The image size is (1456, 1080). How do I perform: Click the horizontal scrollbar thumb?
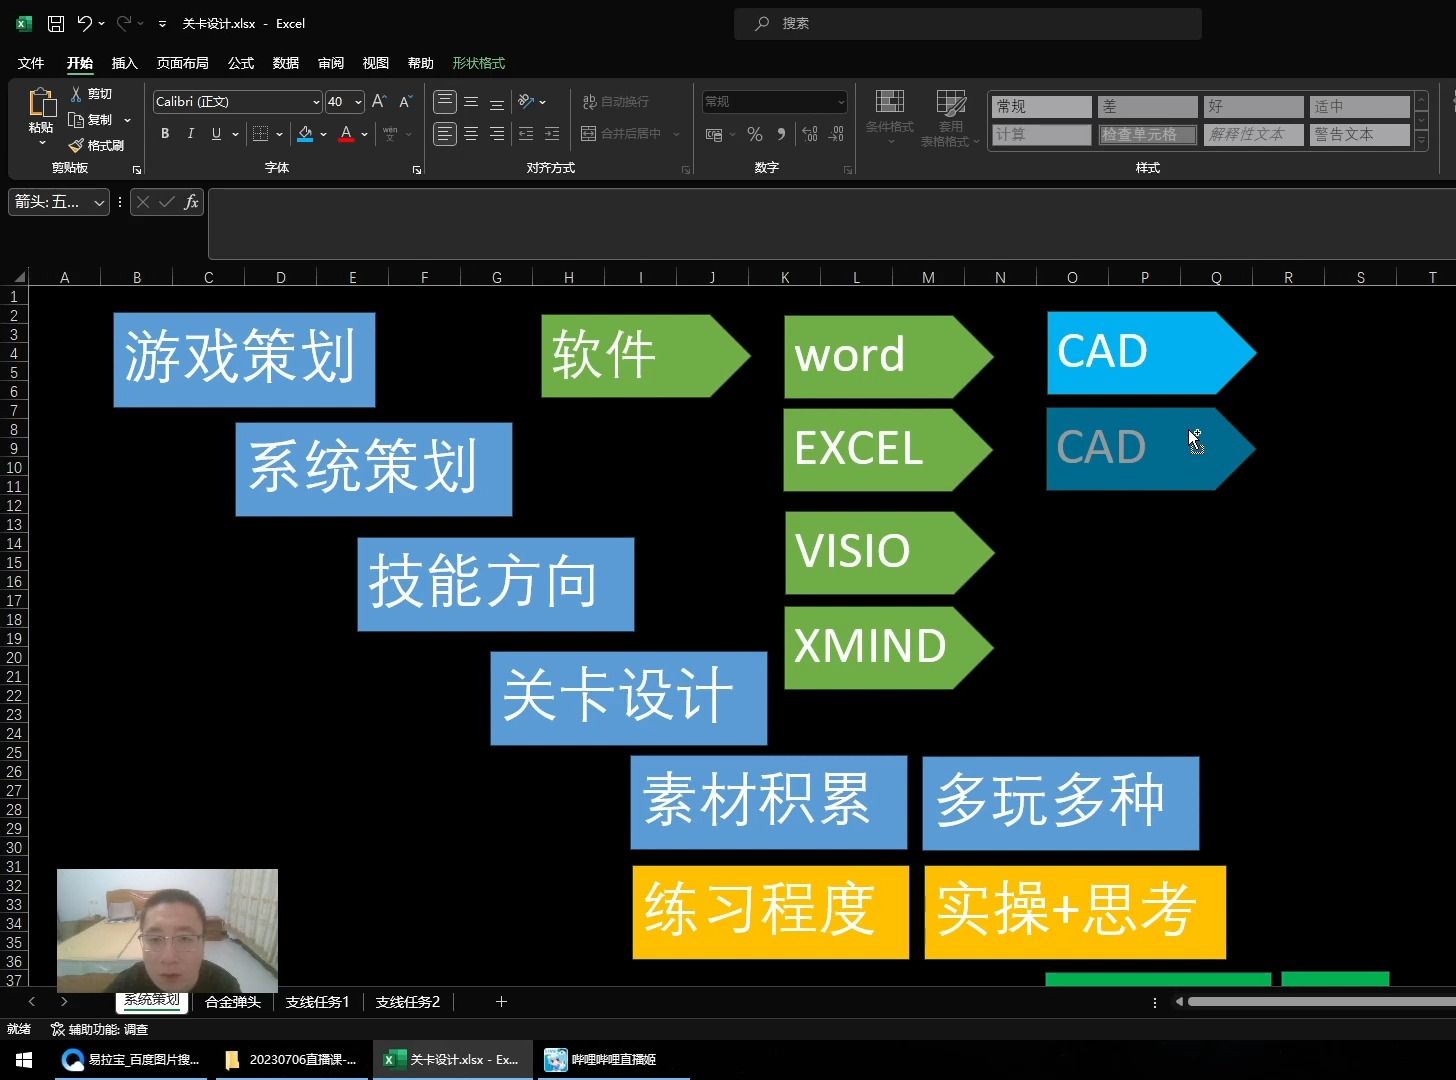pos(1322,1001)
